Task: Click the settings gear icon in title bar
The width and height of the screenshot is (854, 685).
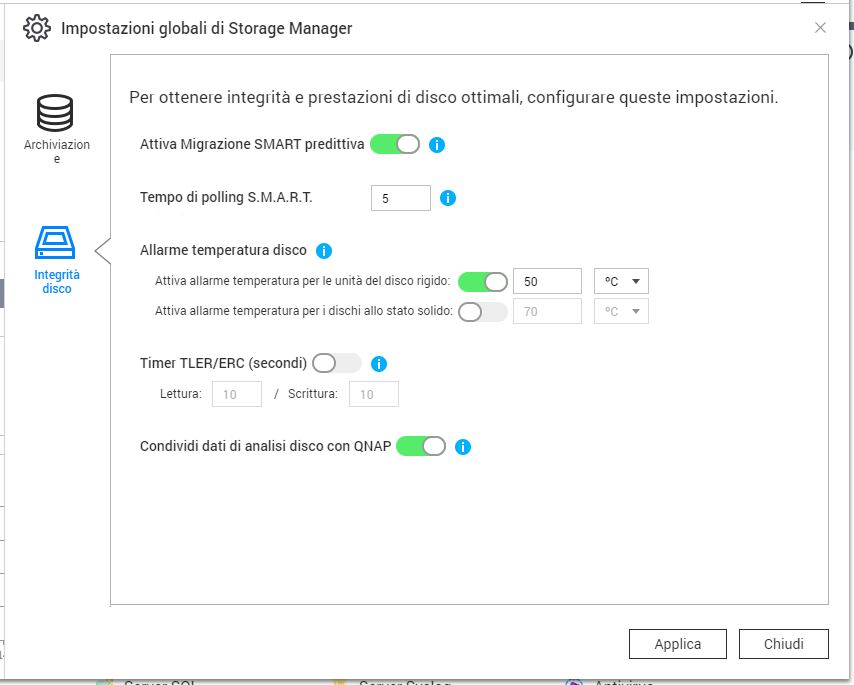Action: coord(37,28)
